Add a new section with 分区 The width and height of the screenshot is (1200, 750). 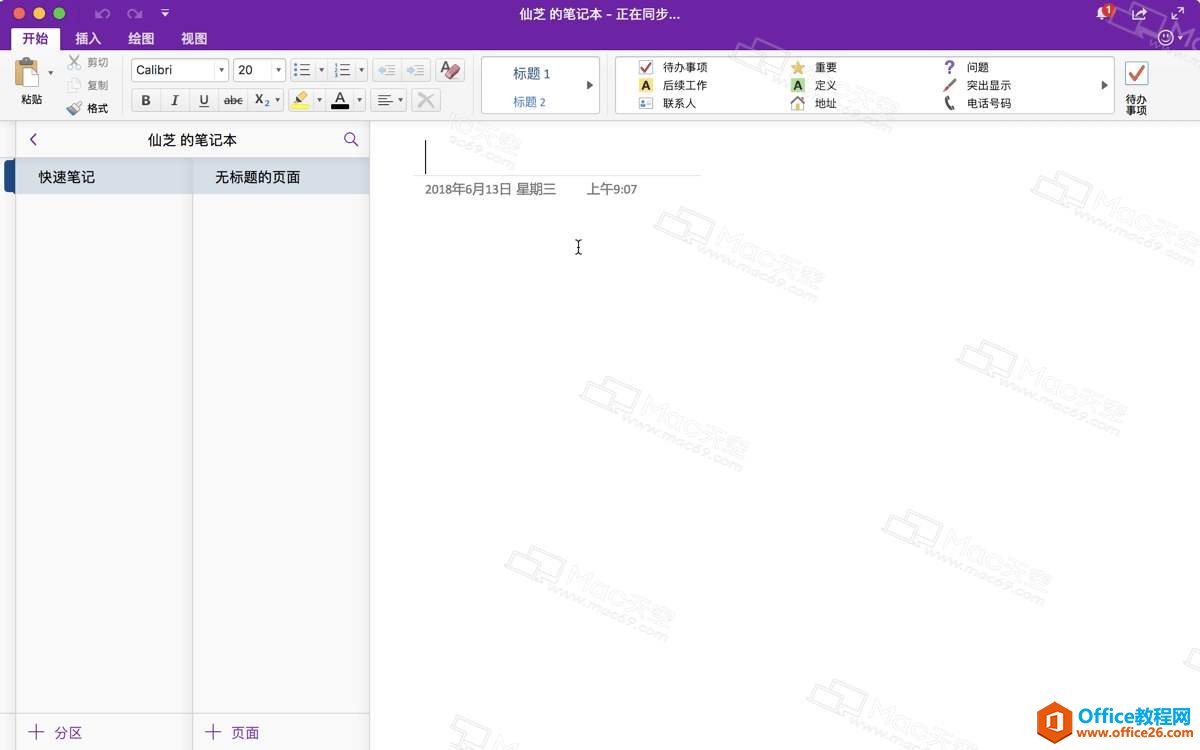click(56, 732)
